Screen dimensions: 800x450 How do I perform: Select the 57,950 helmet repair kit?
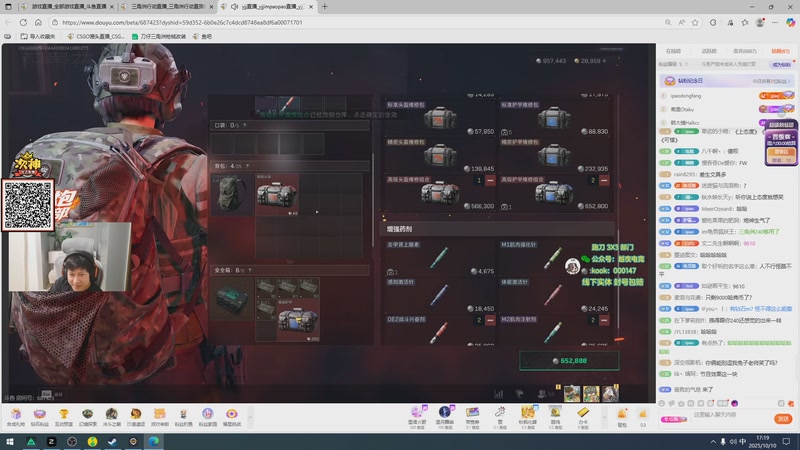440,118
